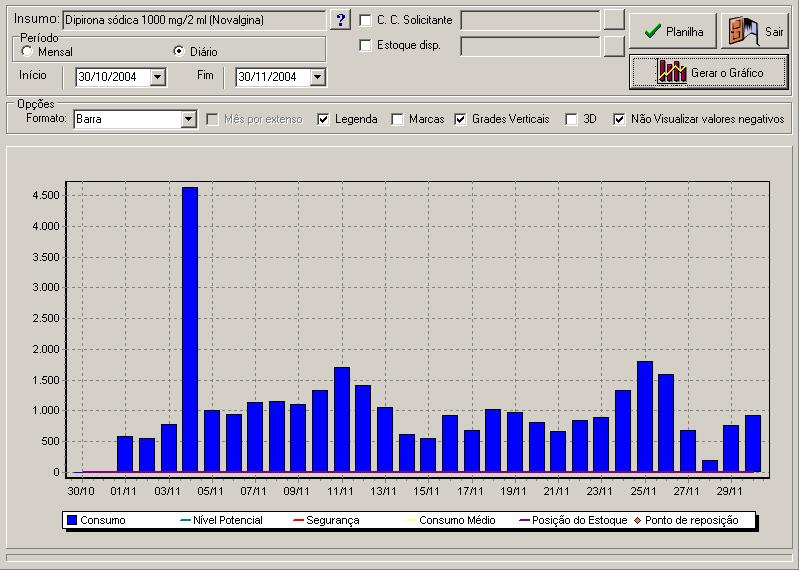Toggle the Marcas checkbox
Viewport: 799px width, 570px height.
click(397, 119)
